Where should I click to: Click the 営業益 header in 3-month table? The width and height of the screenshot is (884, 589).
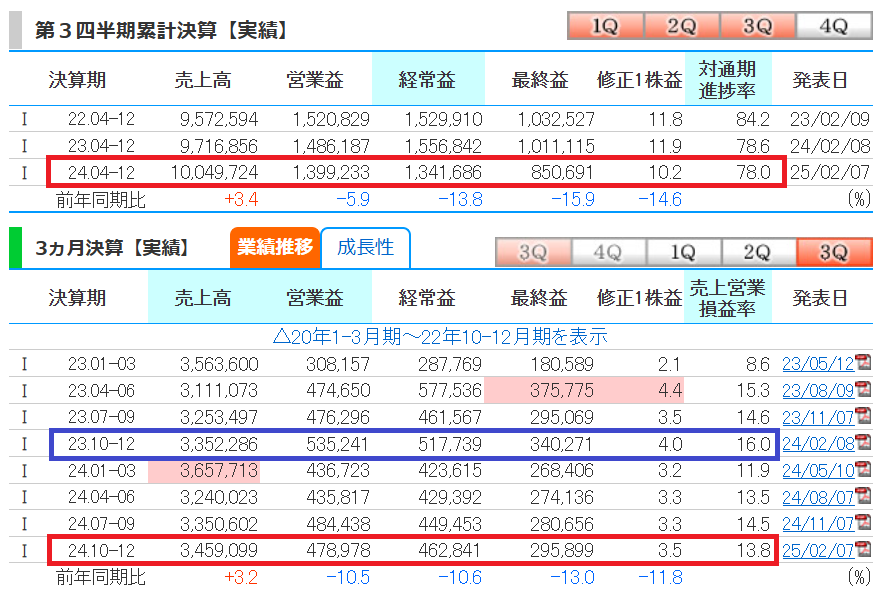pyautogui.click(x=315, y=298)
